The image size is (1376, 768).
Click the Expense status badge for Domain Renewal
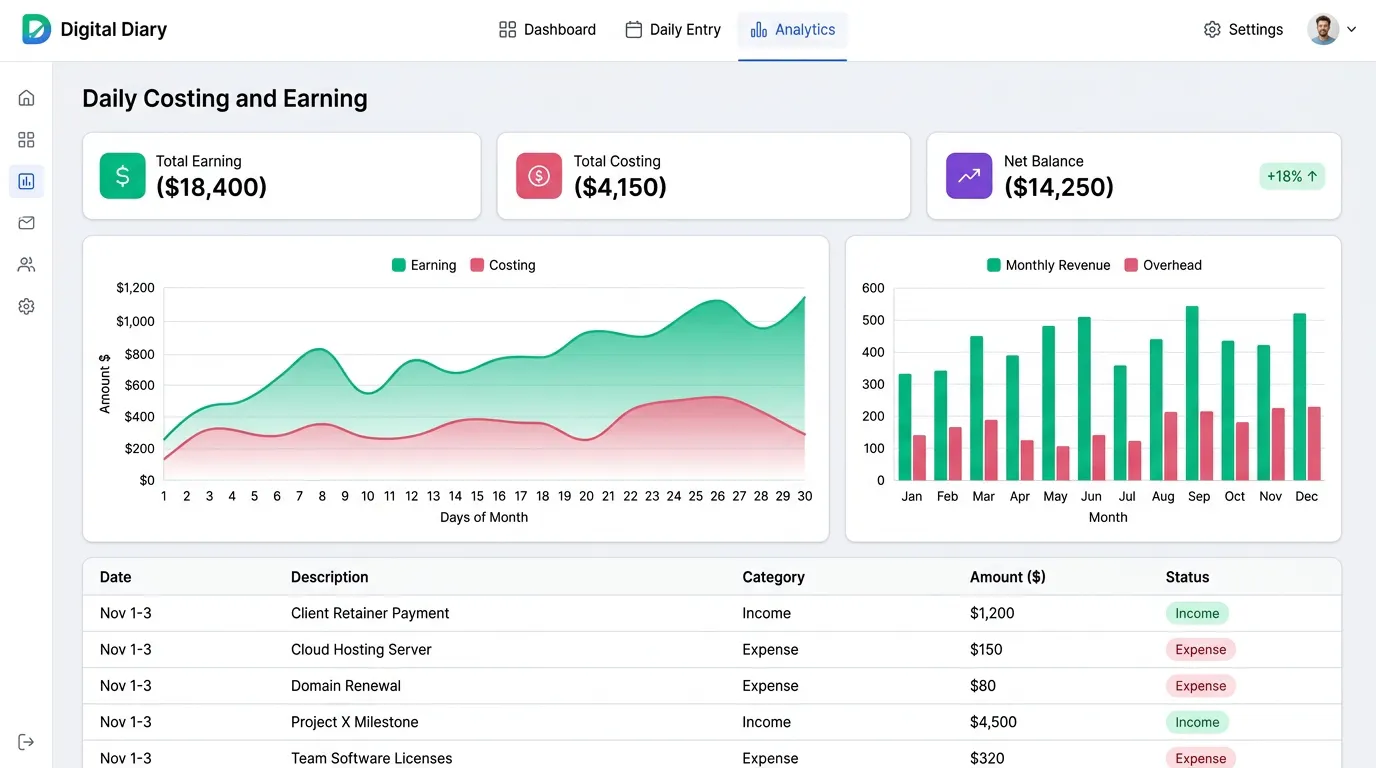1200,686
